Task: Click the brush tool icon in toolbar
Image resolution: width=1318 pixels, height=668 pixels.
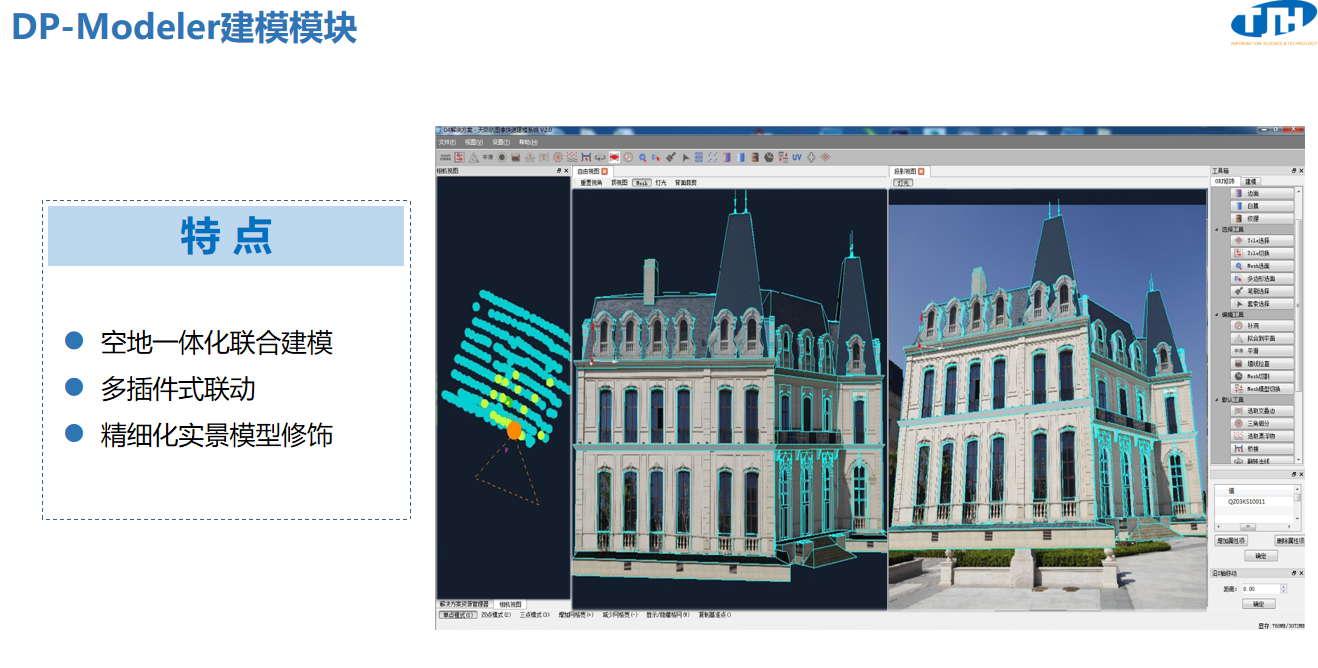Action: [x=671, y=157]
